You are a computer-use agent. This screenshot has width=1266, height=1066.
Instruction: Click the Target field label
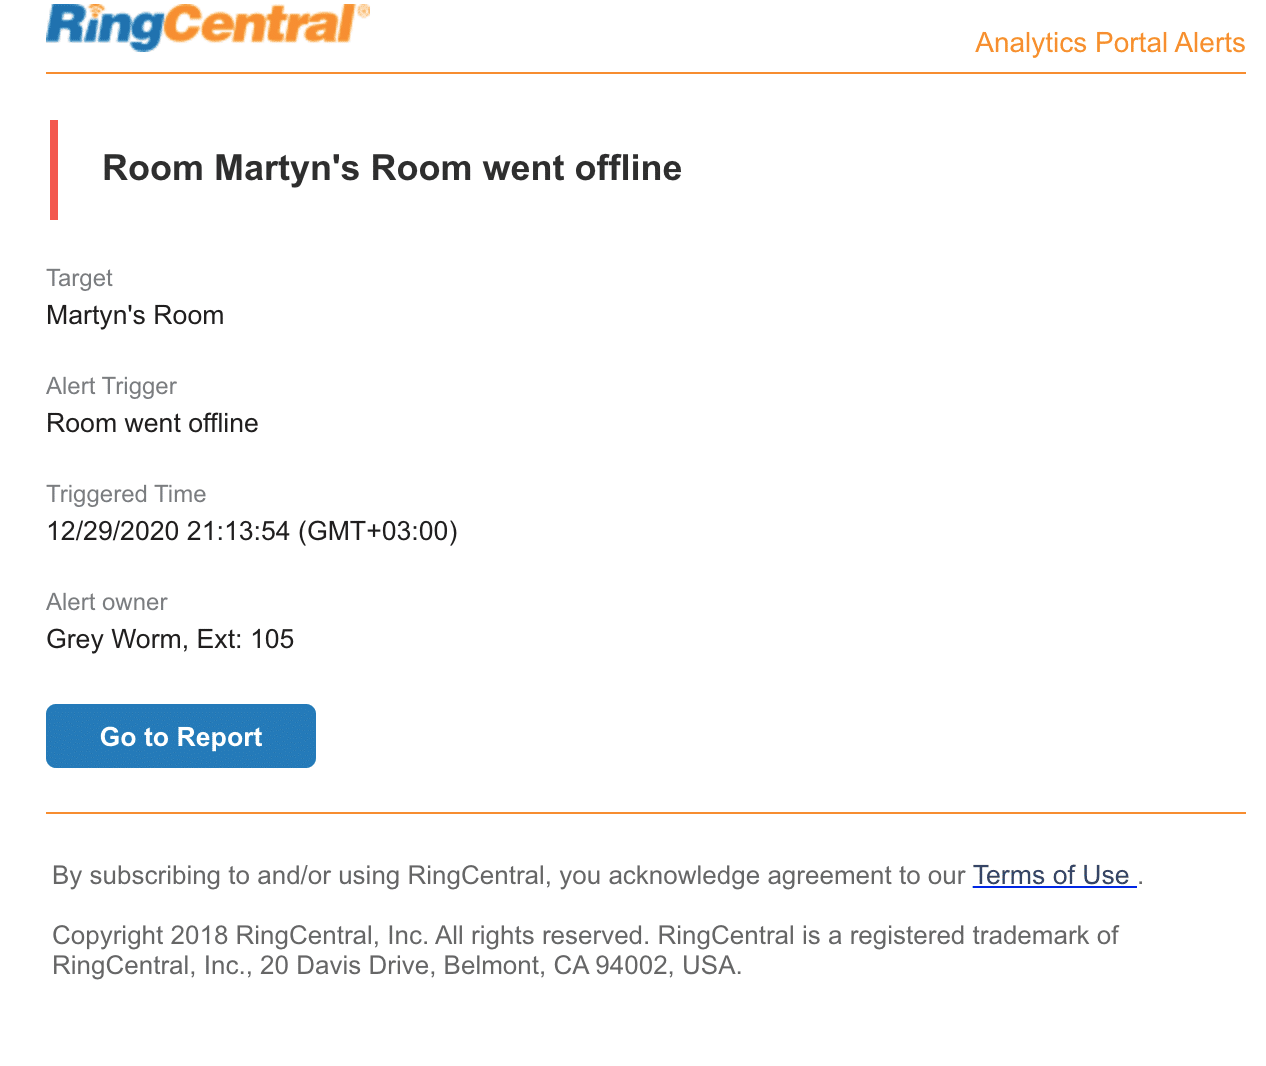[79, 278]
